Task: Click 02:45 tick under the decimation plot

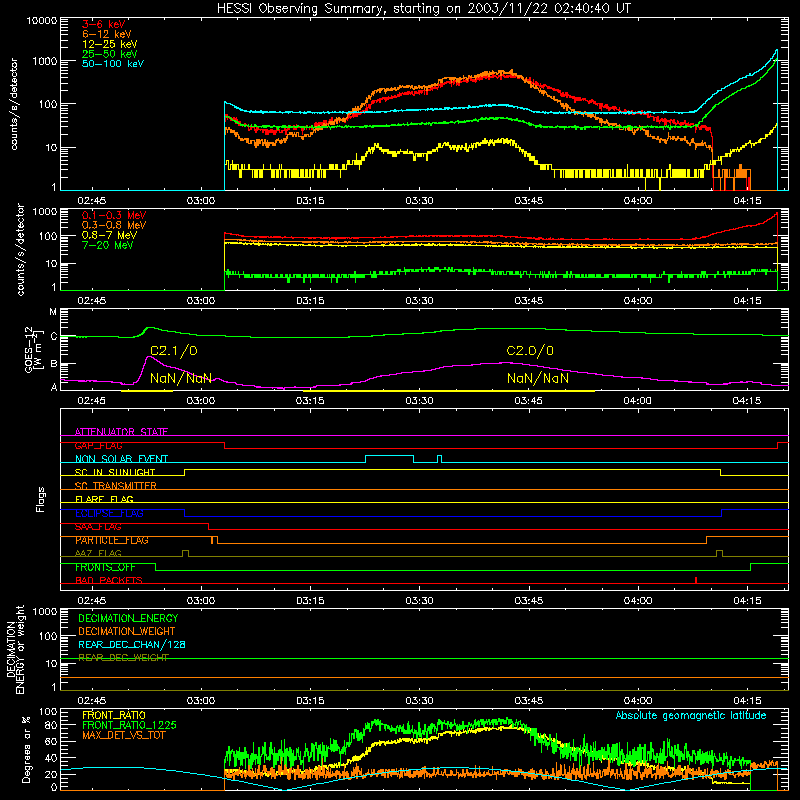Action: click(x=92, y=701)
